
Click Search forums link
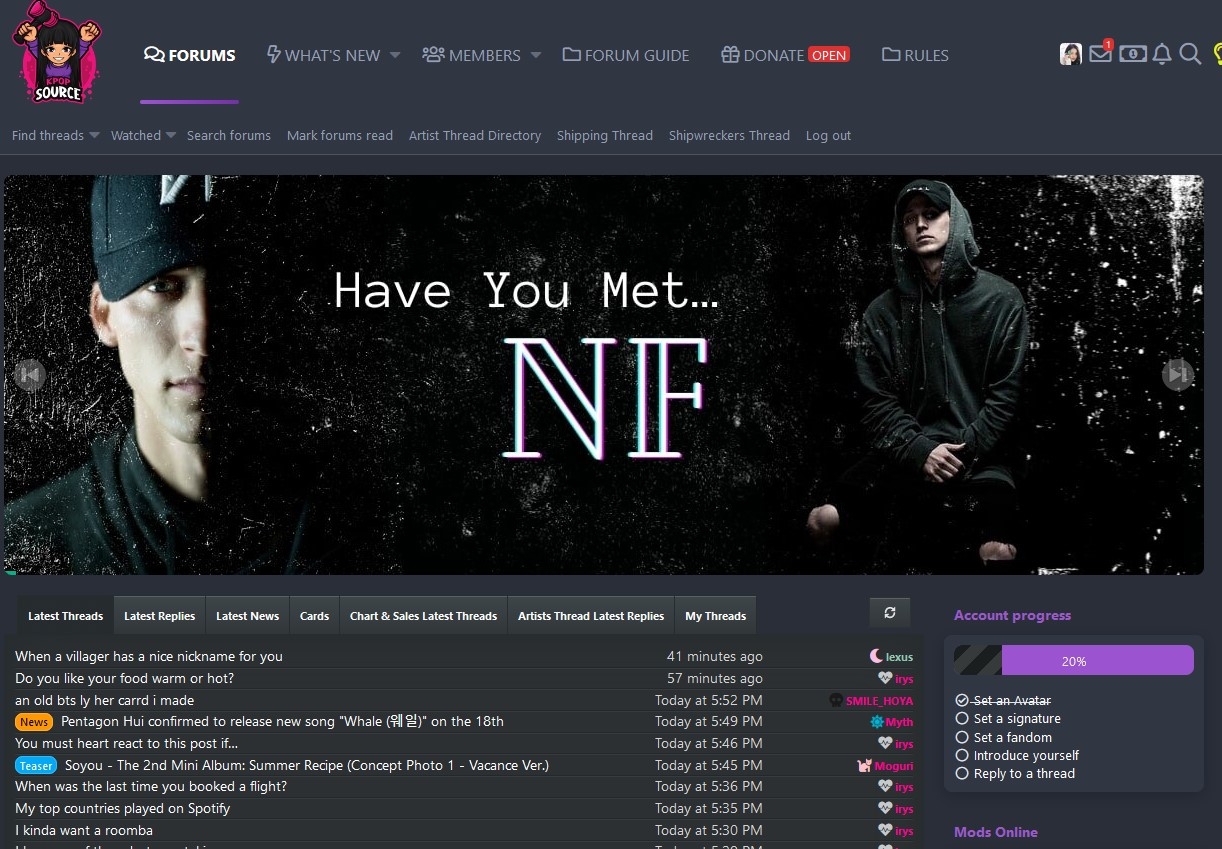229,135
